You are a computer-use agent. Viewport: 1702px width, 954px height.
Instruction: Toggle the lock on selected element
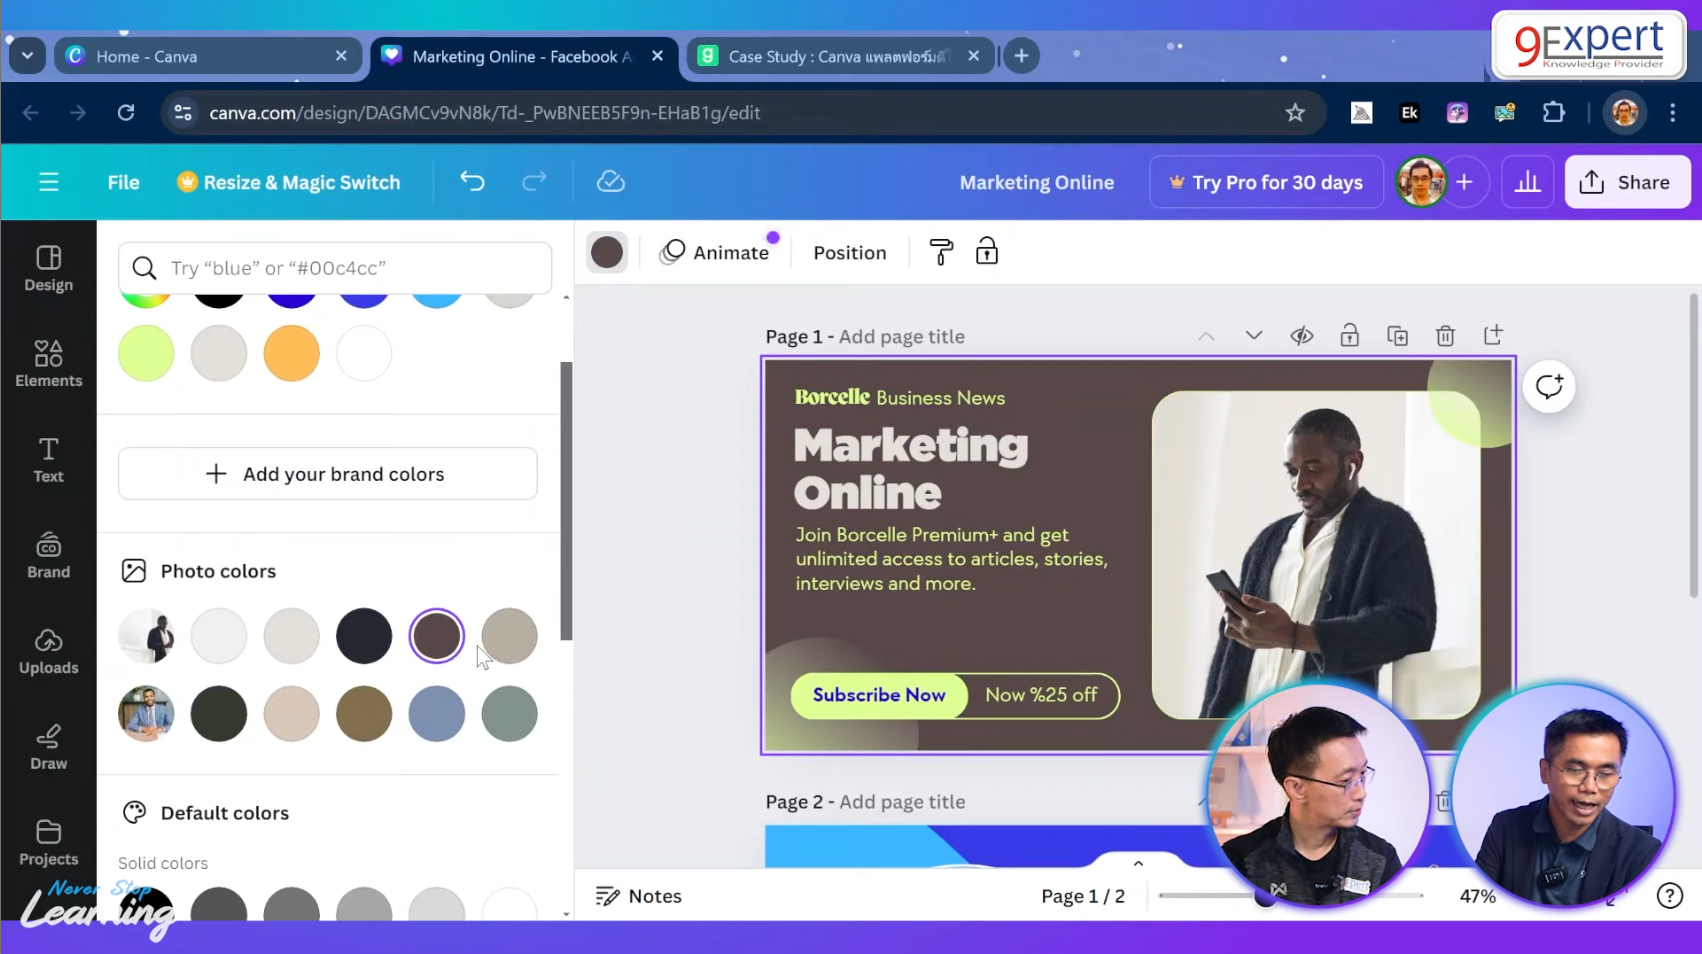pyautogui.click(x=986, y=251)
